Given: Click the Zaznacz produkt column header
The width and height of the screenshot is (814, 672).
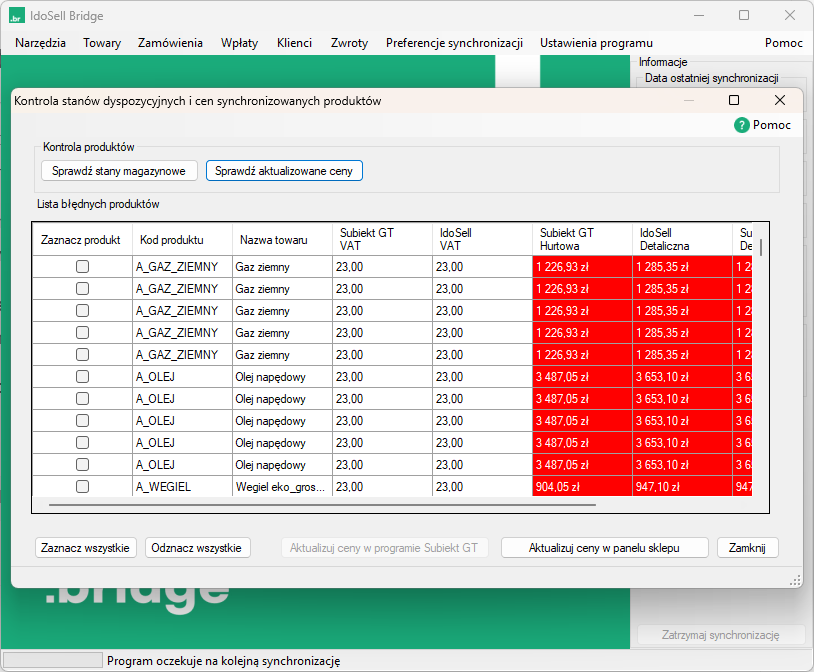Looking at the screenshot, I should tap(82, 239).
